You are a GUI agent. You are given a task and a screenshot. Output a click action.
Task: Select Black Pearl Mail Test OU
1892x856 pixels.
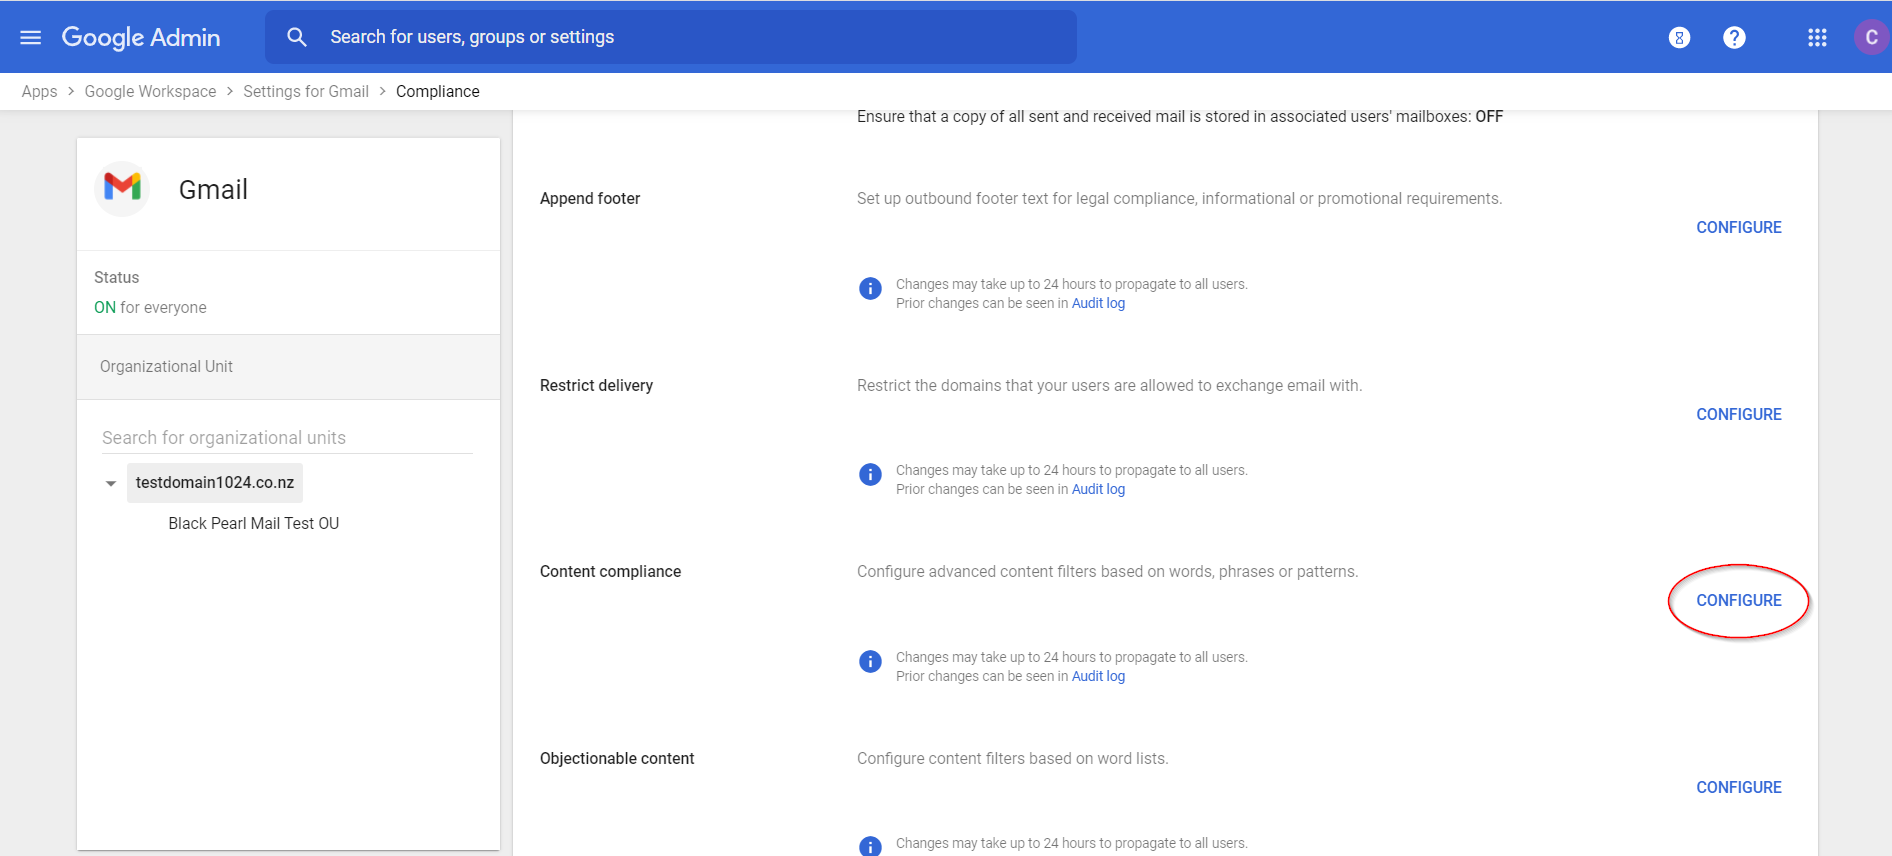coord(254,524)
